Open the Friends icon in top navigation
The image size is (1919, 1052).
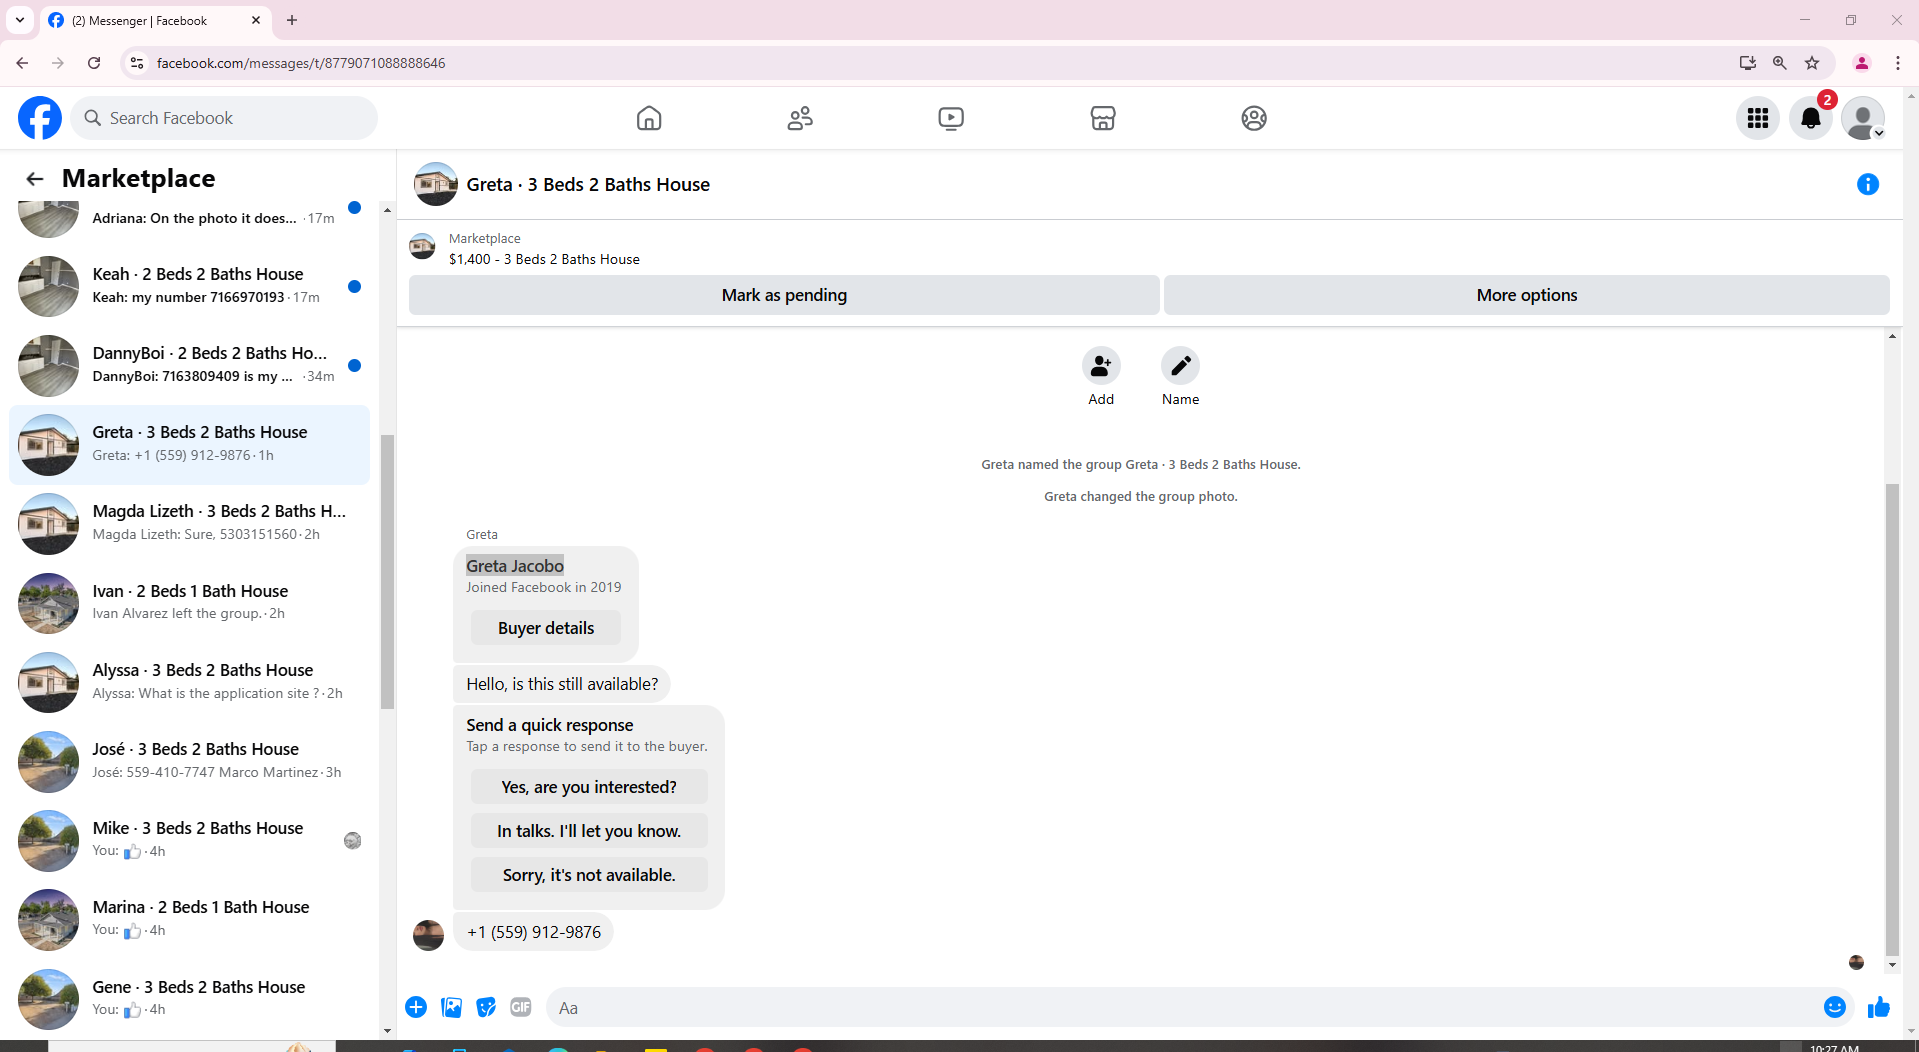tap(800, 118)
